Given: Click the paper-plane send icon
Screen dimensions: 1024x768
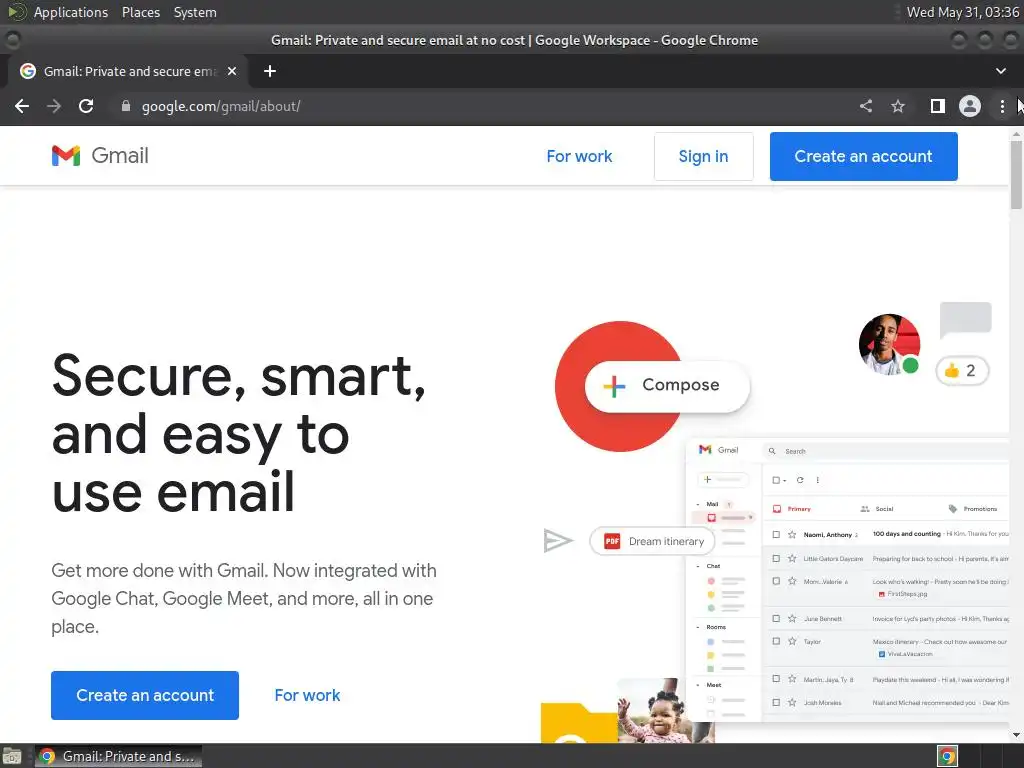Looking at the screenshot, I should (x=558, y=541).
